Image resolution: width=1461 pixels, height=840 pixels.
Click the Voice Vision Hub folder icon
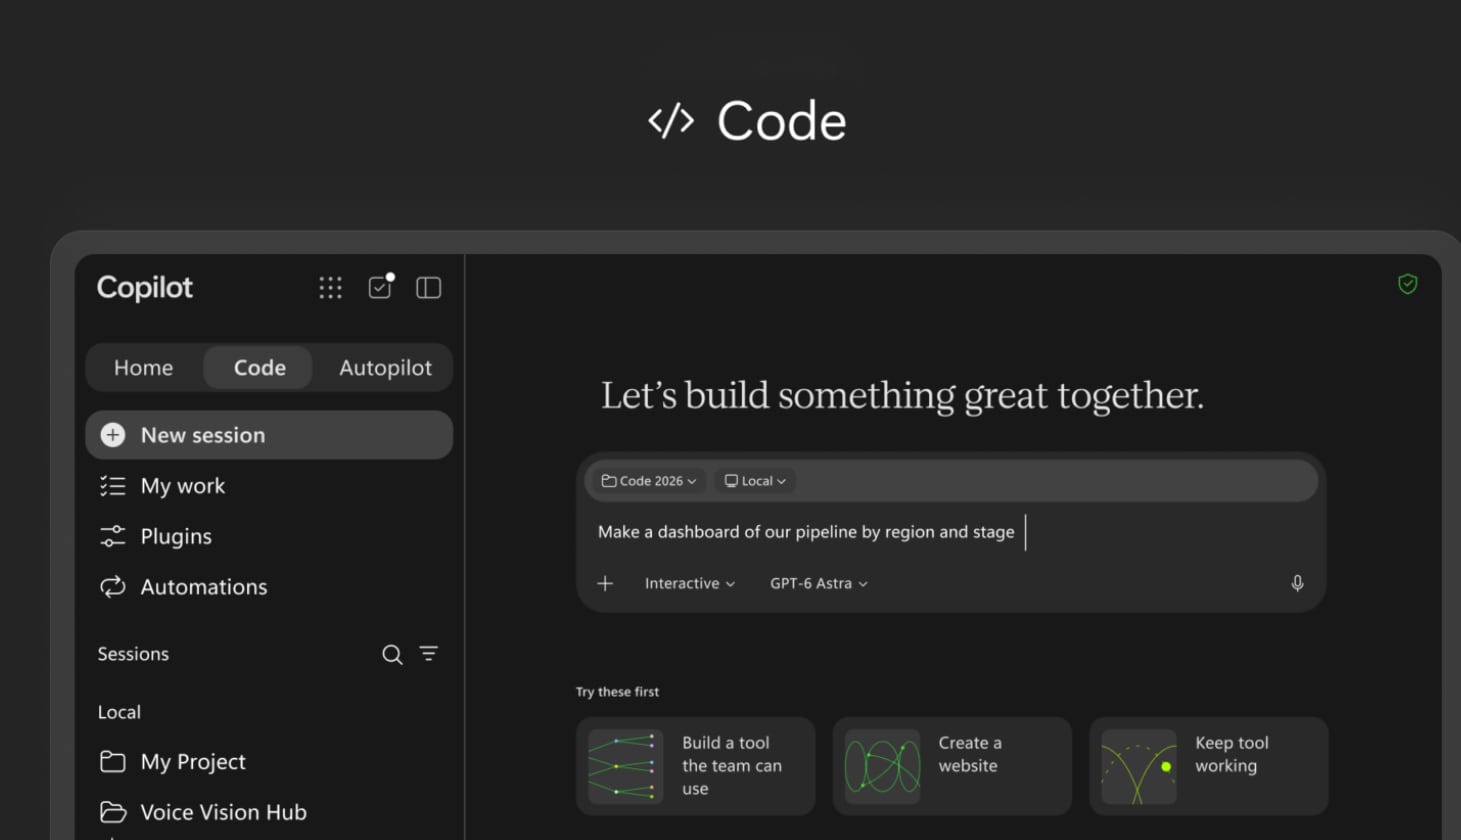(x=112, y=812)
